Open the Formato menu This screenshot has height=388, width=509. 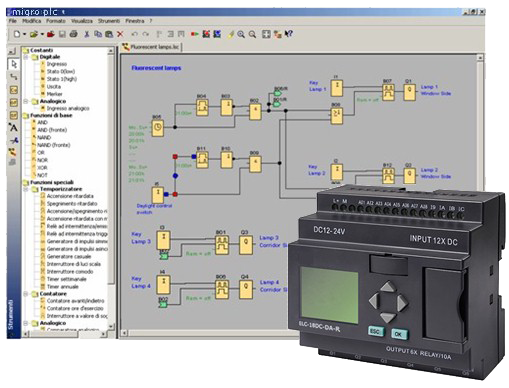[x=56, y=21]
